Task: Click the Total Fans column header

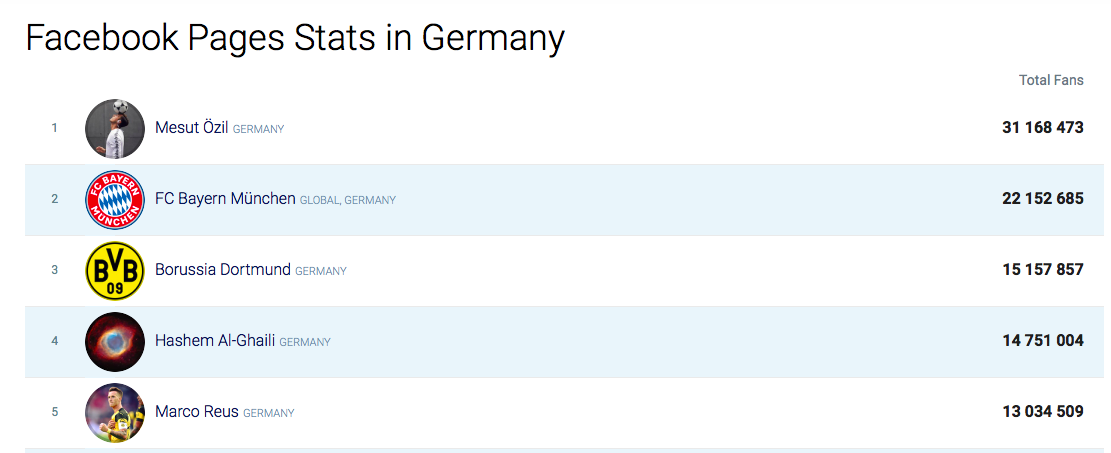Action: [x=1051, y=80]
